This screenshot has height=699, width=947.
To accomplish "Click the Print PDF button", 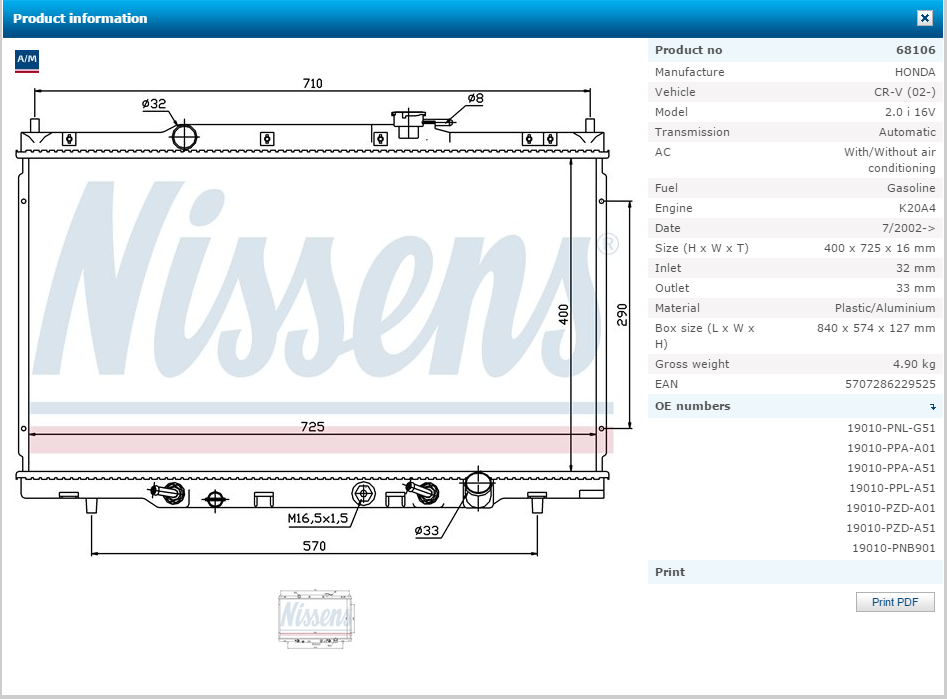I will coord(895,602).
